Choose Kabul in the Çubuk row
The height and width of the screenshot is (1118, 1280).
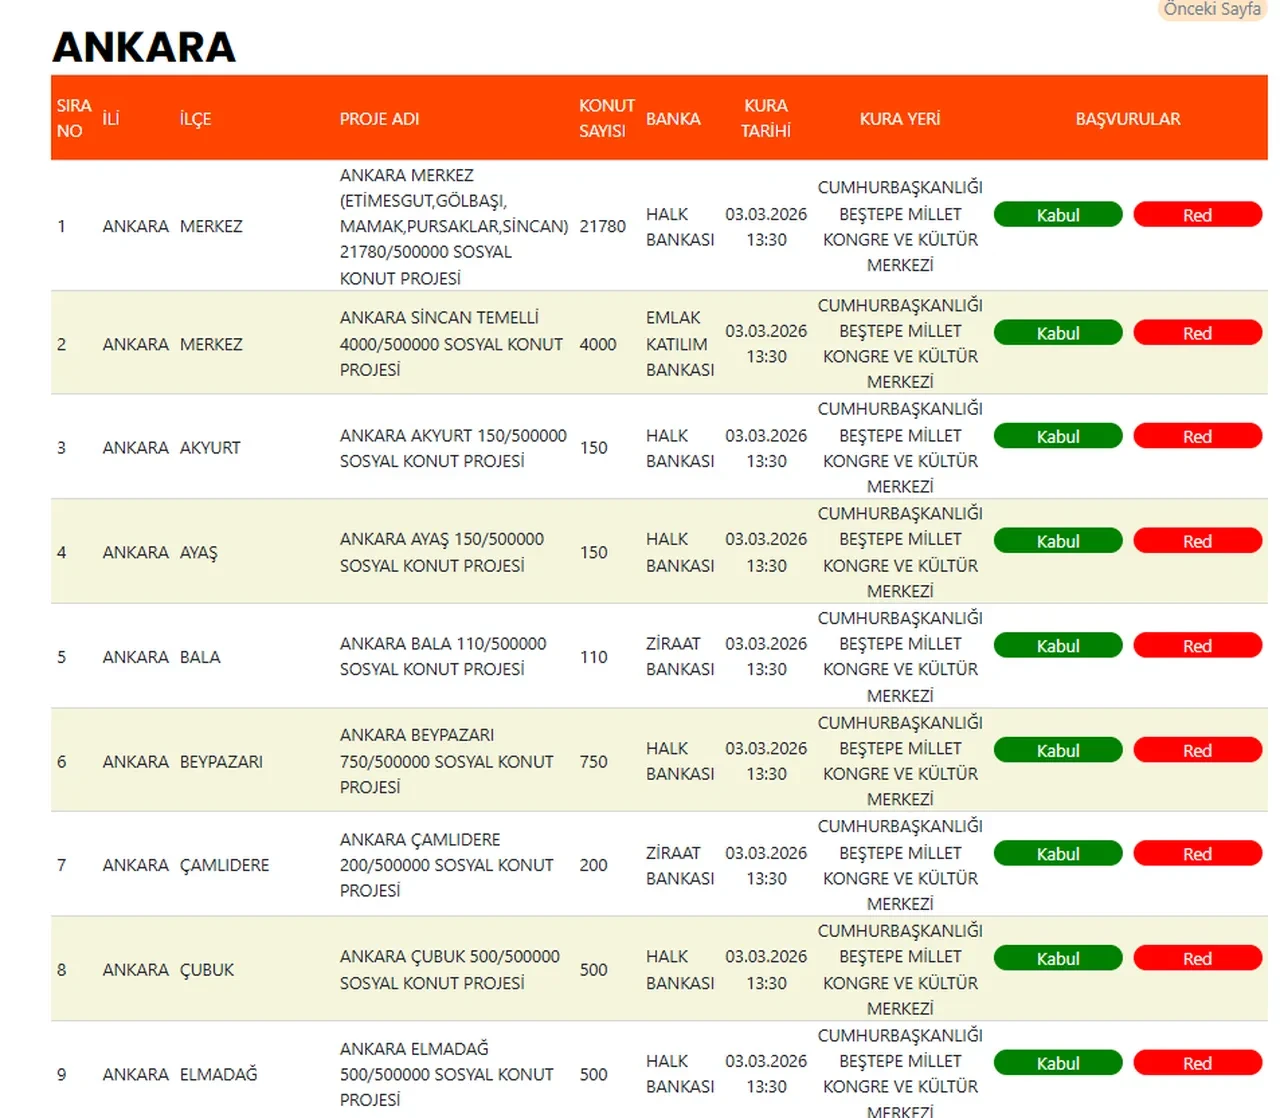1057,959
